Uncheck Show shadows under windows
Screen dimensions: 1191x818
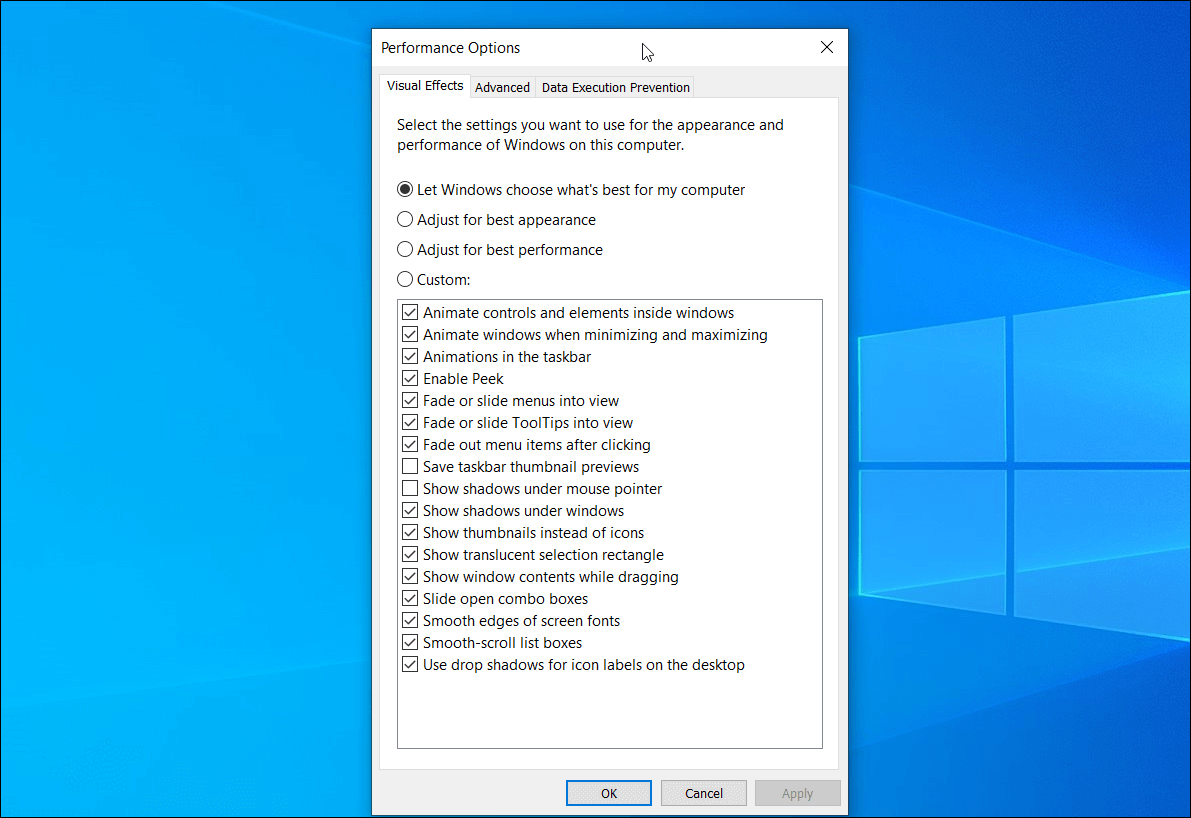[410, 510]
